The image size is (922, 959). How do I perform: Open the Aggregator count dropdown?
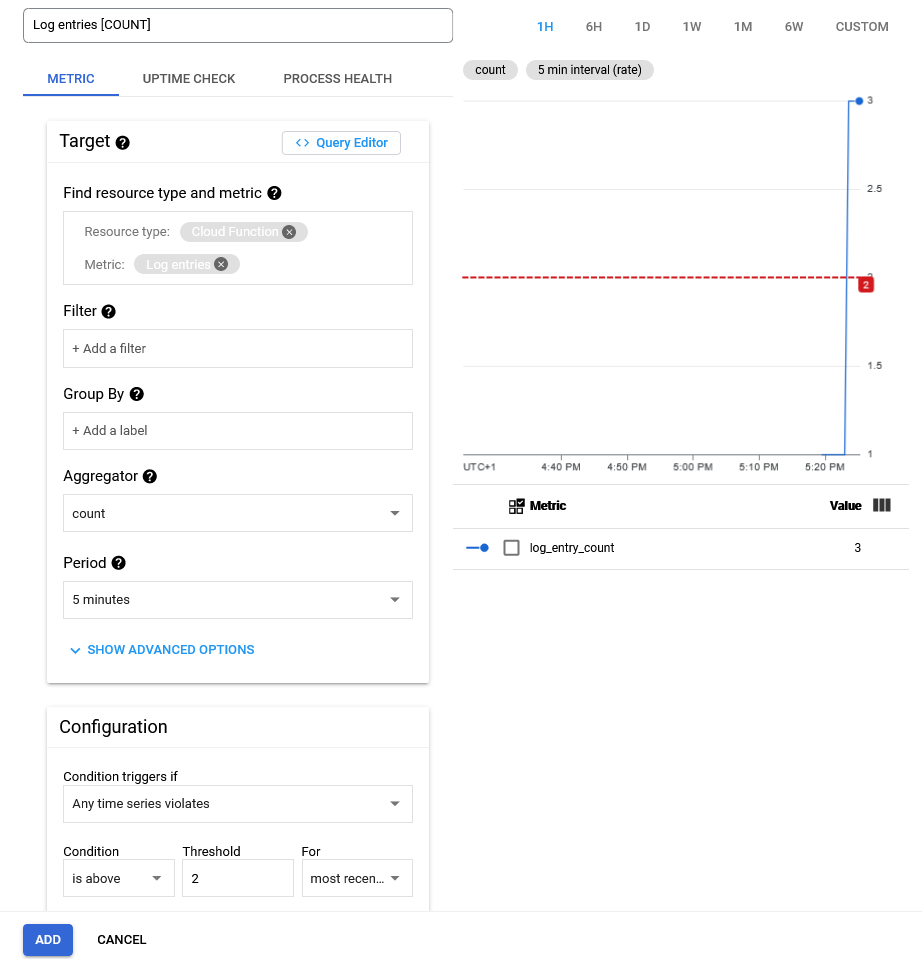238,513
